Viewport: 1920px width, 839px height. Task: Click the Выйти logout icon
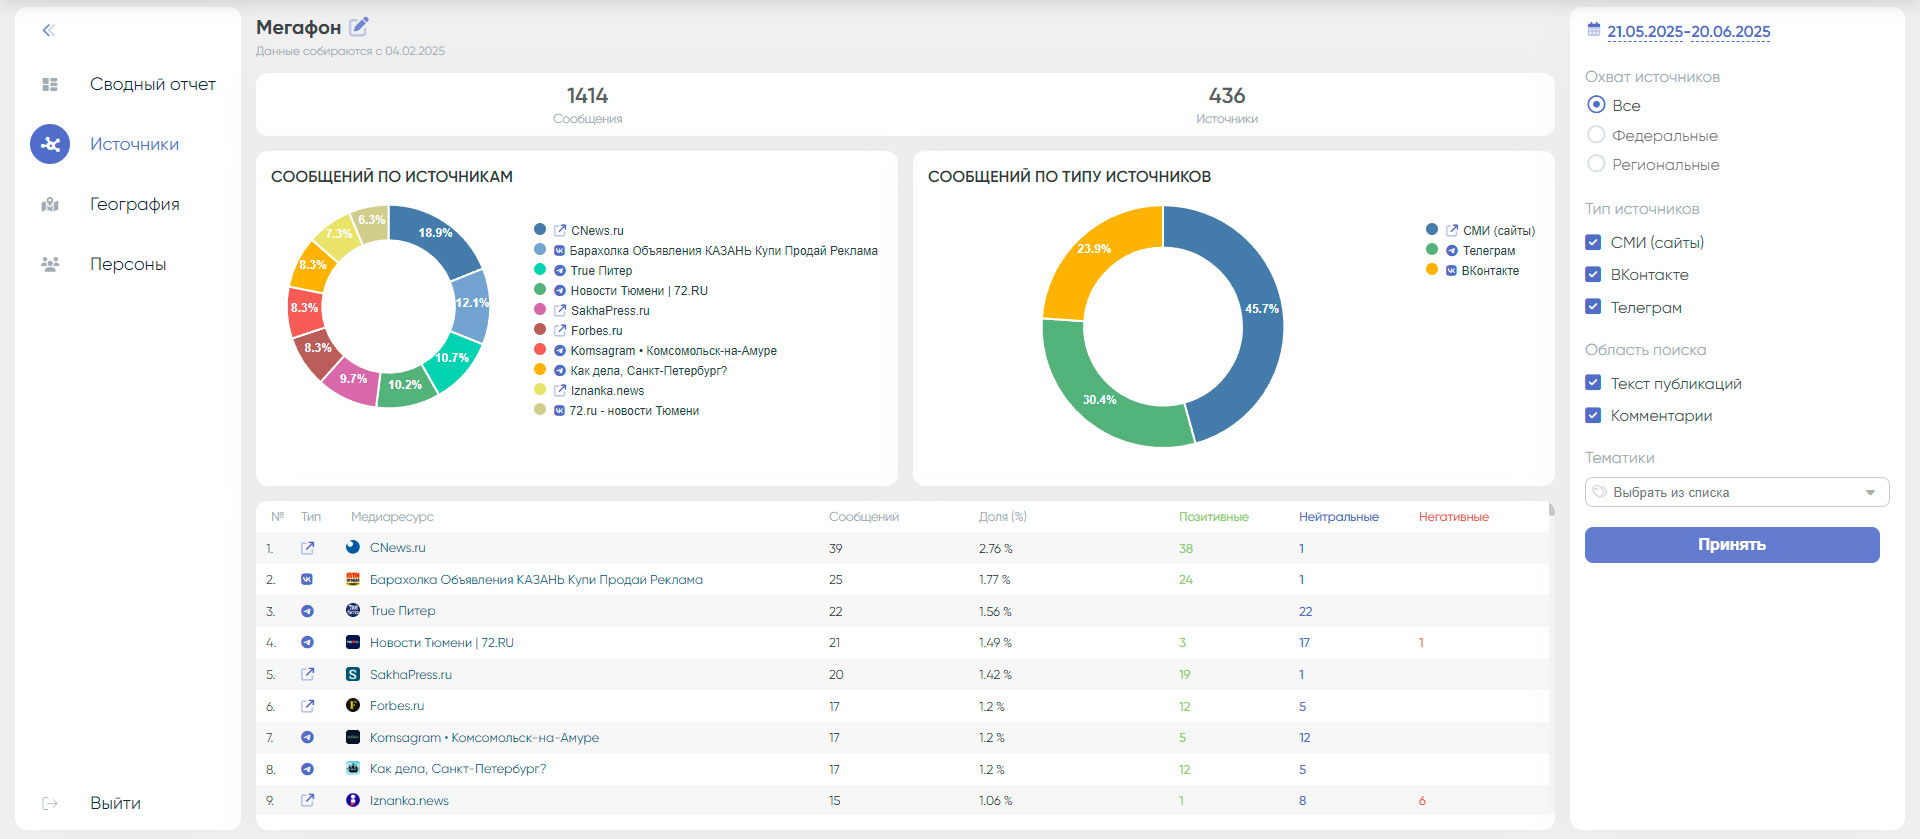pyautogui.click(x=50, y=803)
